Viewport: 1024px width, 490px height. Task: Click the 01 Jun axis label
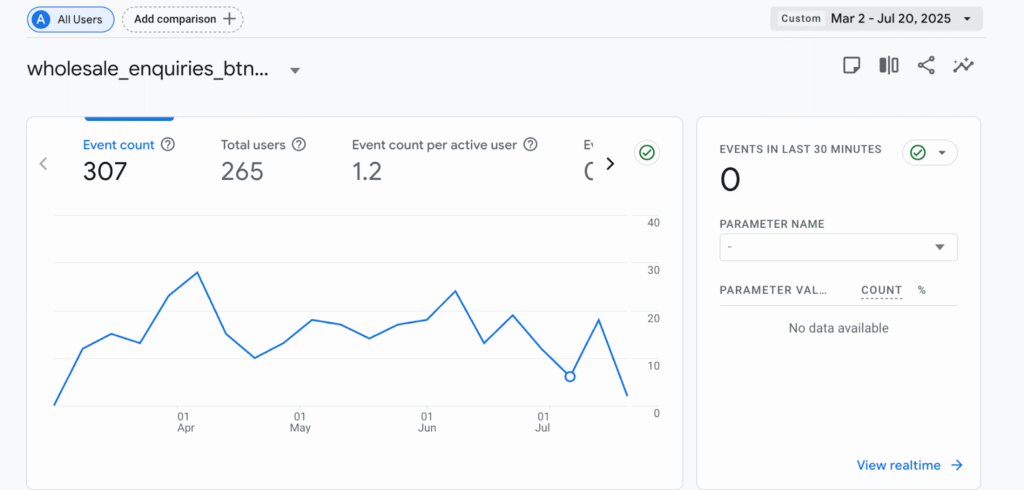pyautogui.click(x=426, y=422)
